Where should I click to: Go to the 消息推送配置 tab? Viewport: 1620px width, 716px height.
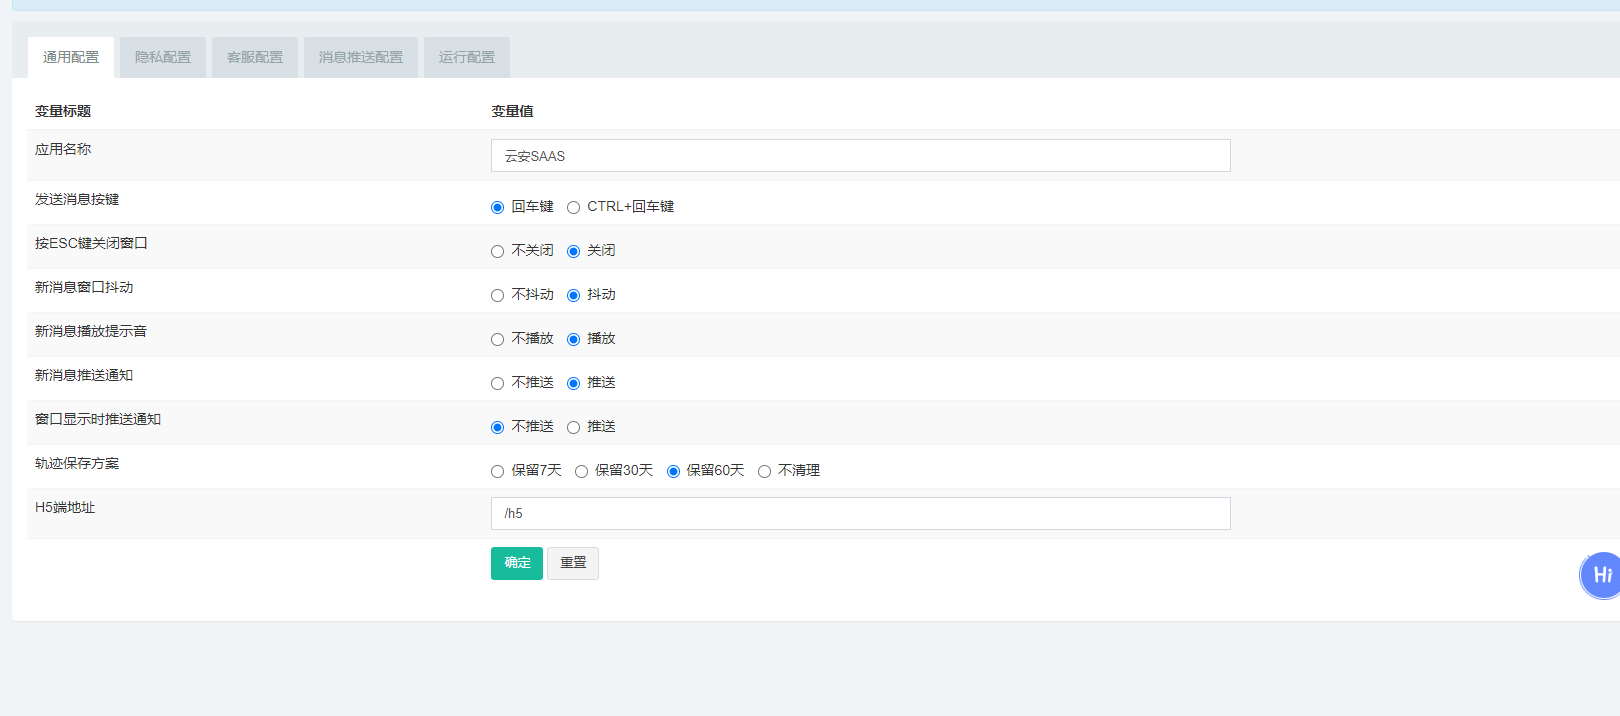(361, 57)
